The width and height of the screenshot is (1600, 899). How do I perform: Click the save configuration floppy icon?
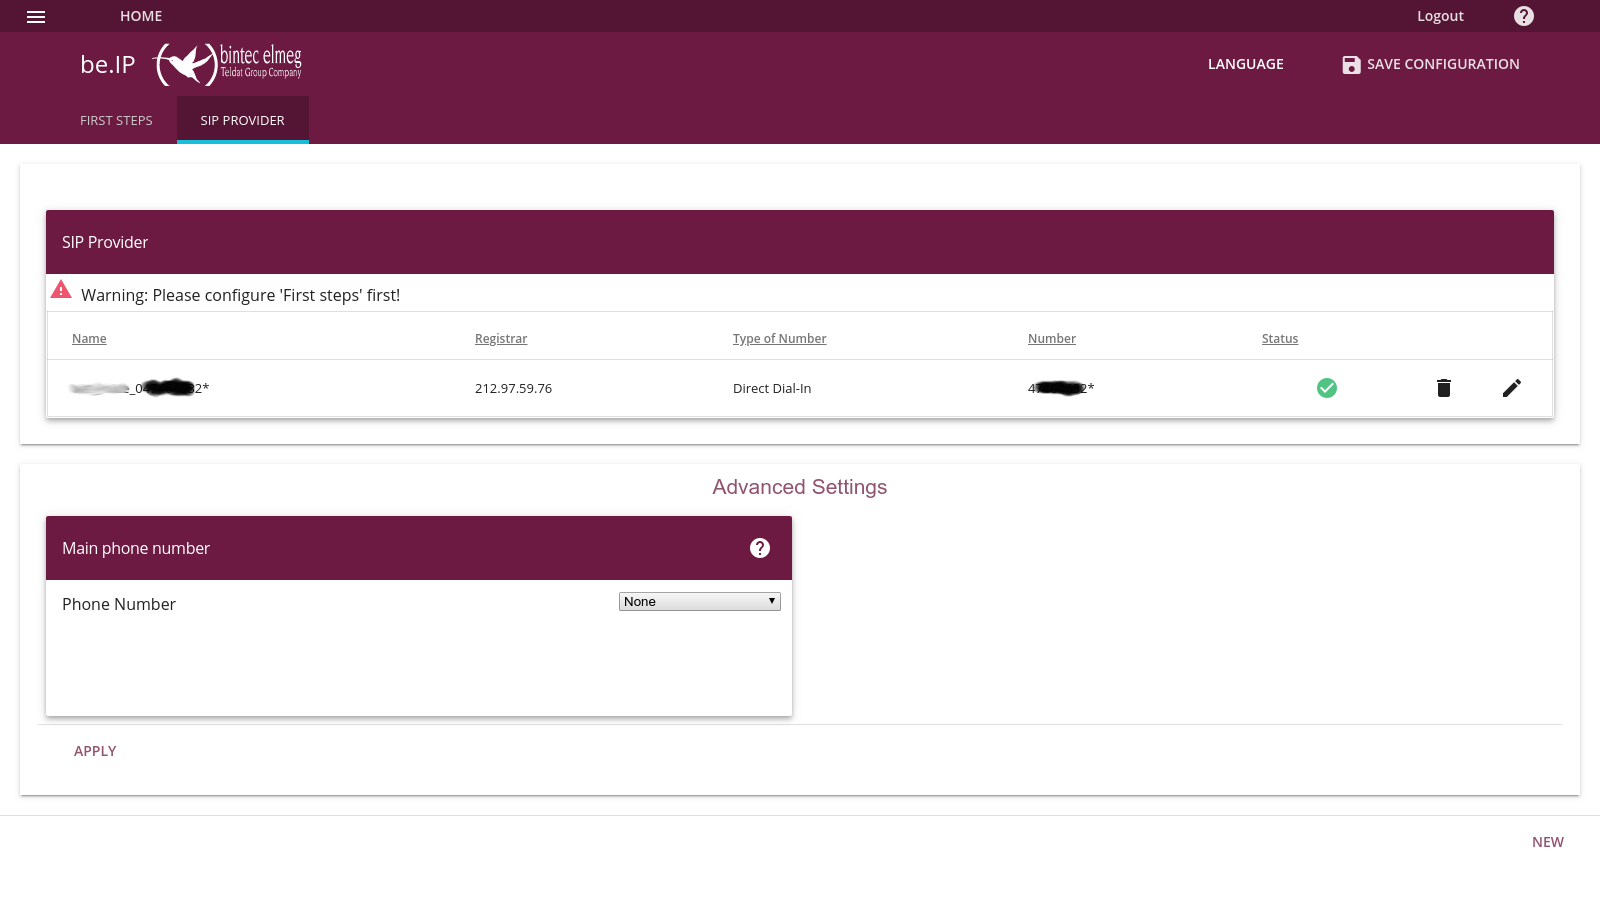click(1351, 64)
